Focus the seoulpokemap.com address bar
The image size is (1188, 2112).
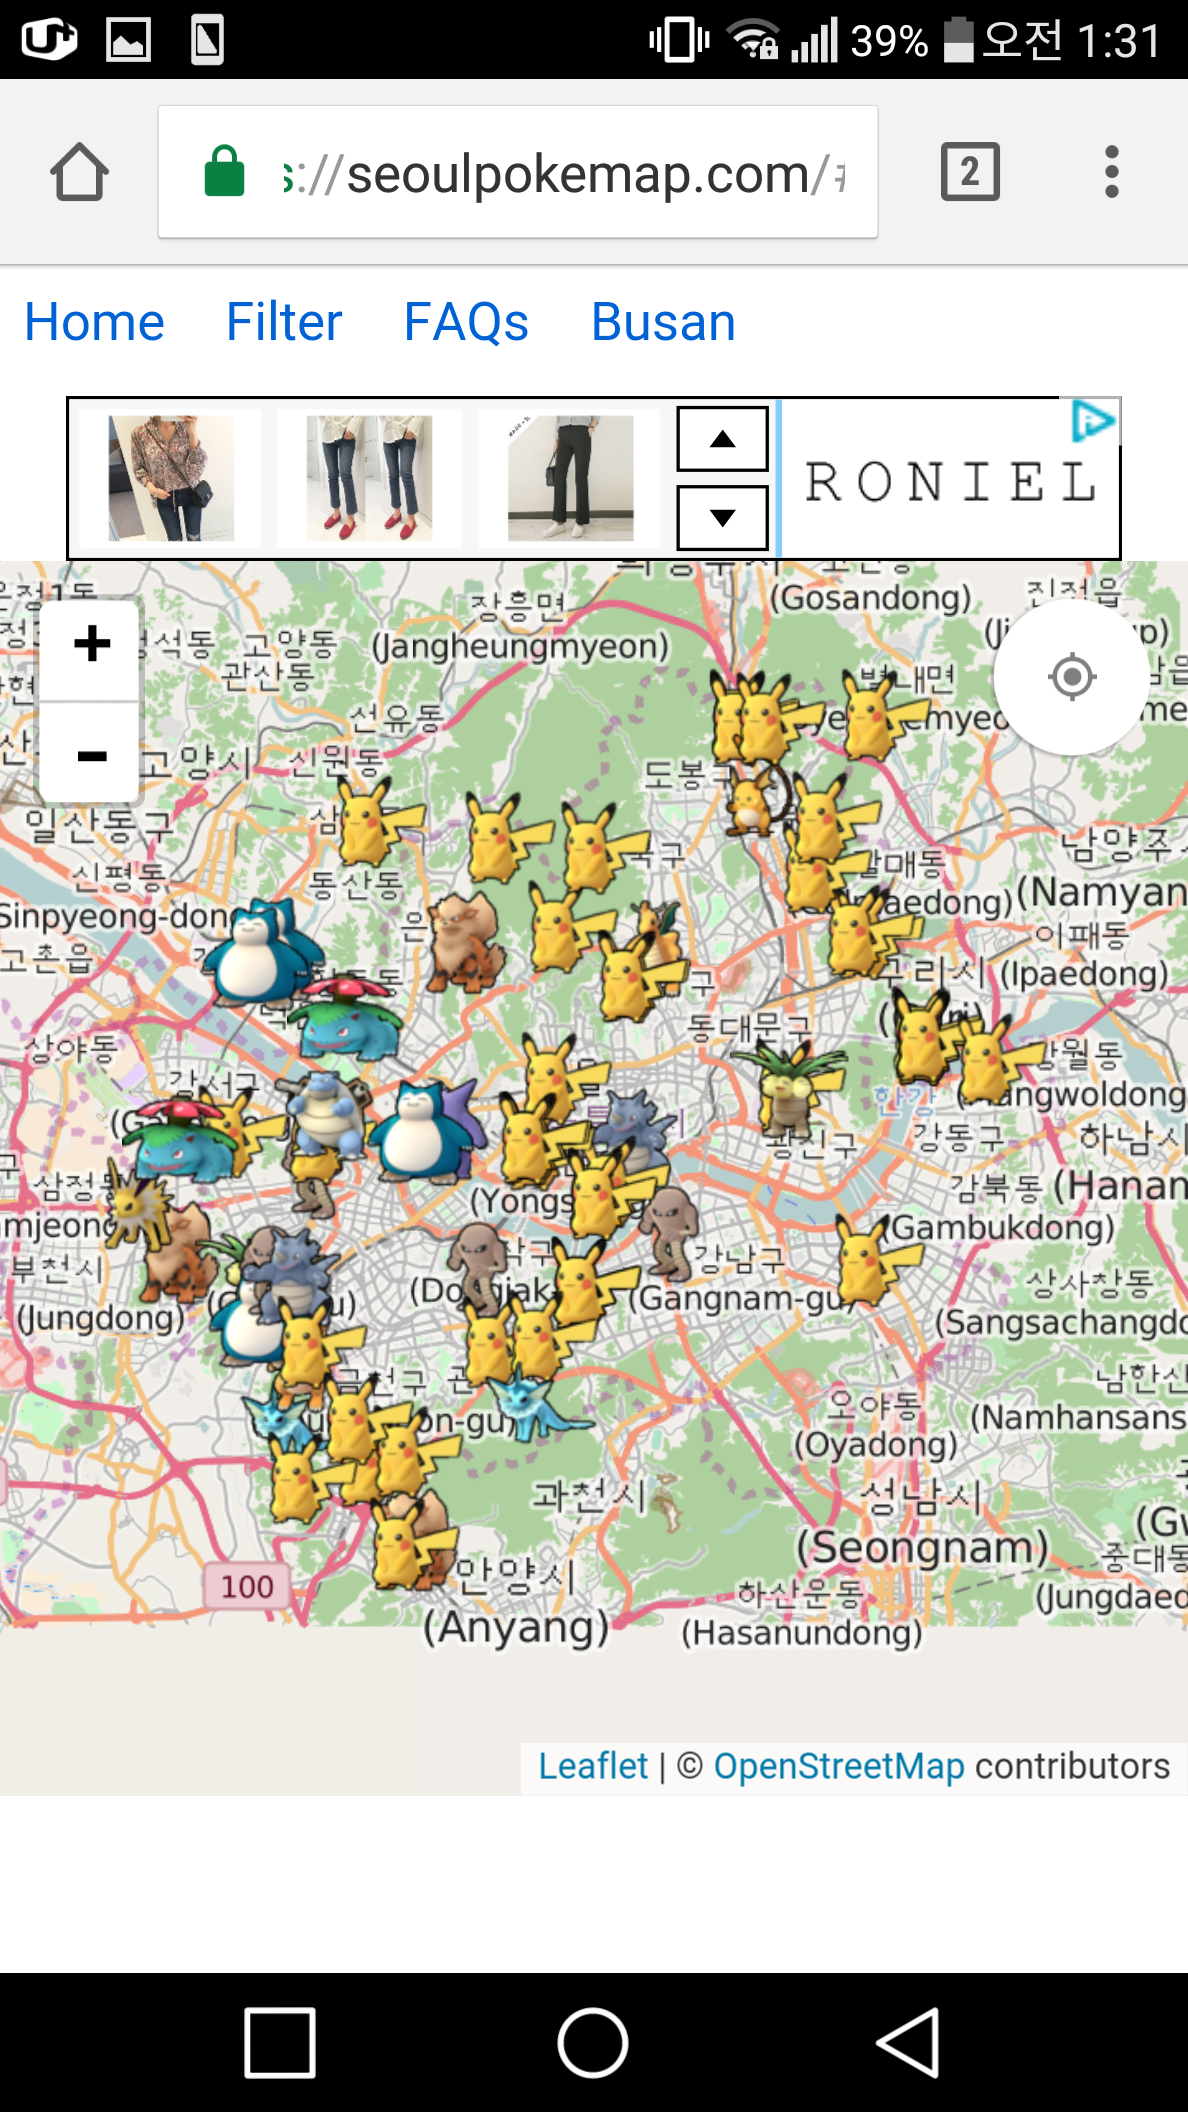(x=518, y=172)
